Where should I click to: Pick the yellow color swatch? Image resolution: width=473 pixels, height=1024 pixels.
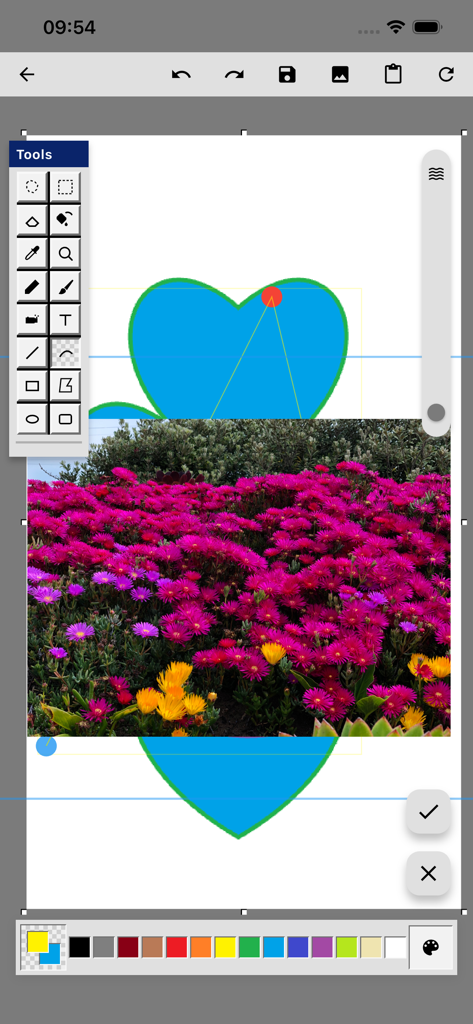pyautogui.click(x=225, y=948)
